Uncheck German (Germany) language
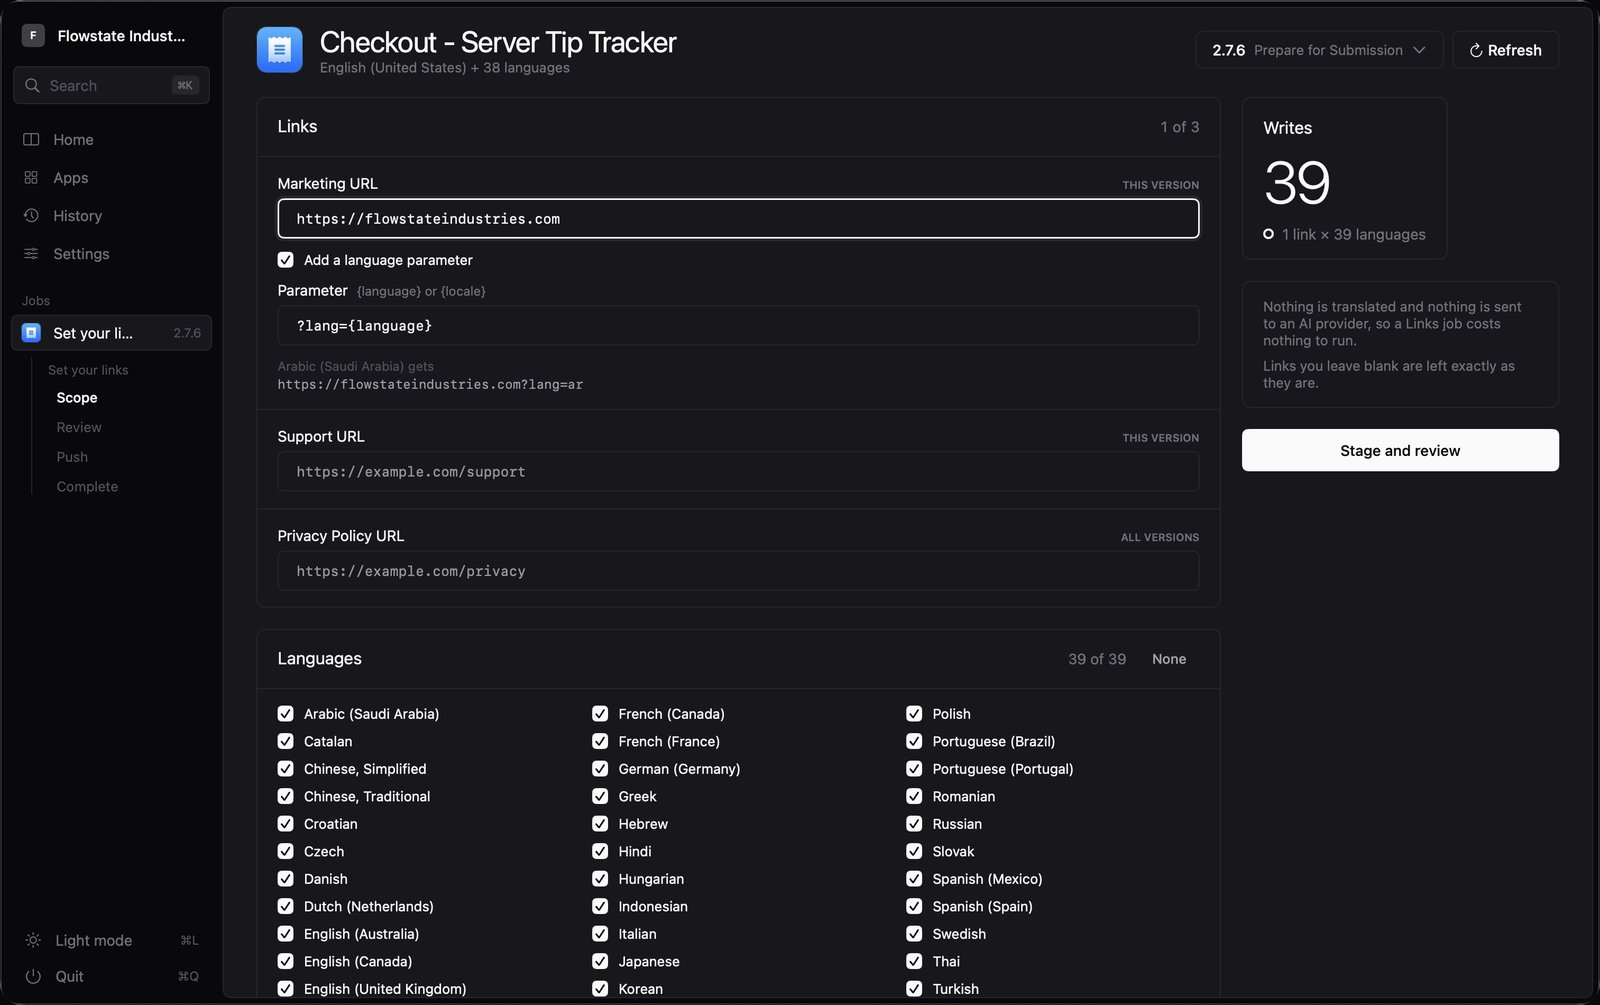Viewport: 1600px width, 1005px height. click(x=600, y=768)
